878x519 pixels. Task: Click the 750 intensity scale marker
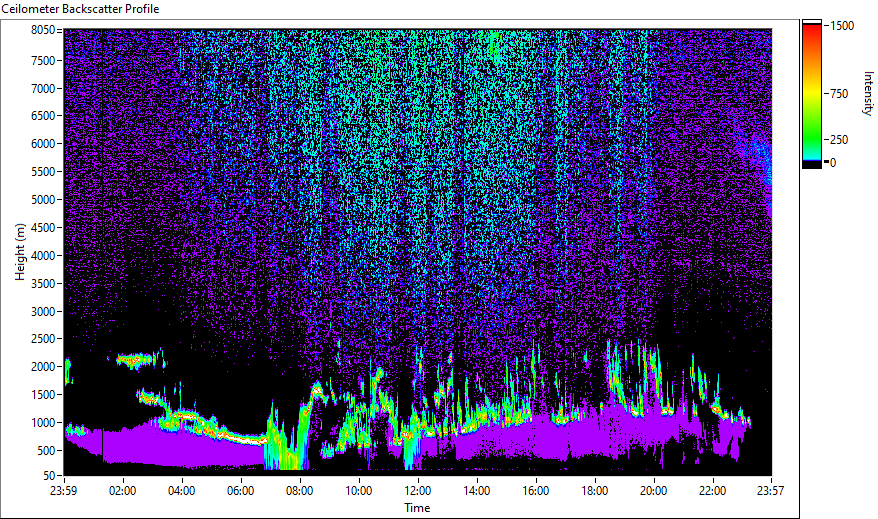coord(839,94)
